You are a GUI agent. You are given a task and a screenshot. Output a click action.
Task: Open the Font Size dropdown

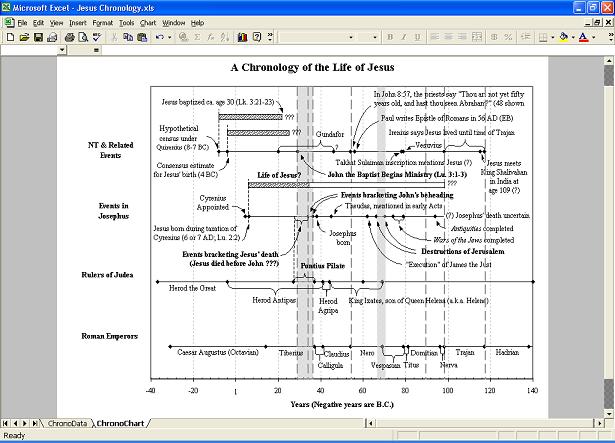pos(375,37)
